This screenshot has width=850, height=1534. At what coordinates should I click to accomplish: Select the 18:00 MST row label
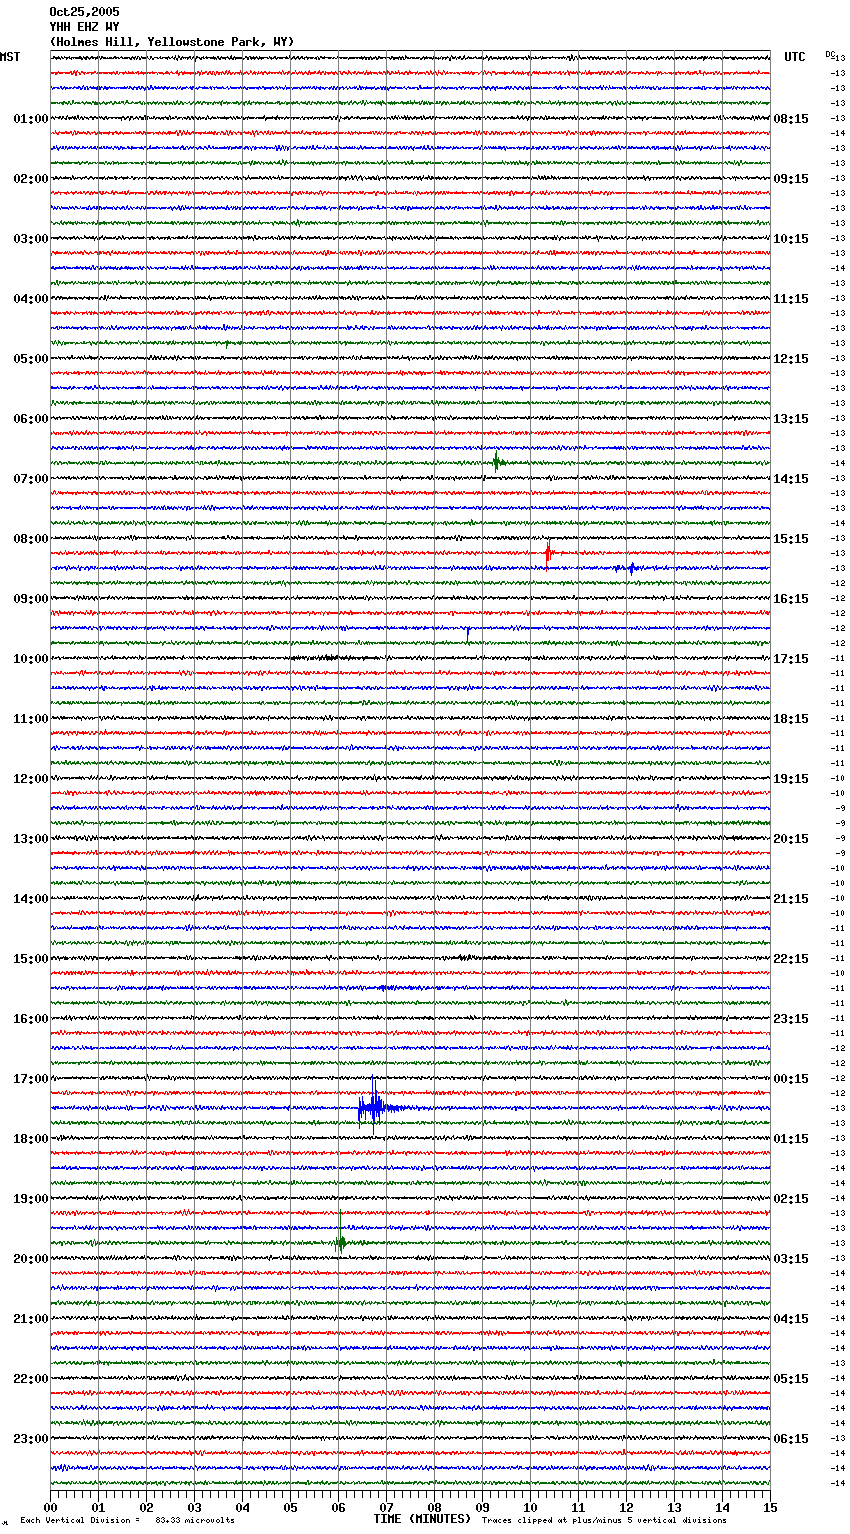(x=30, y=1139)
